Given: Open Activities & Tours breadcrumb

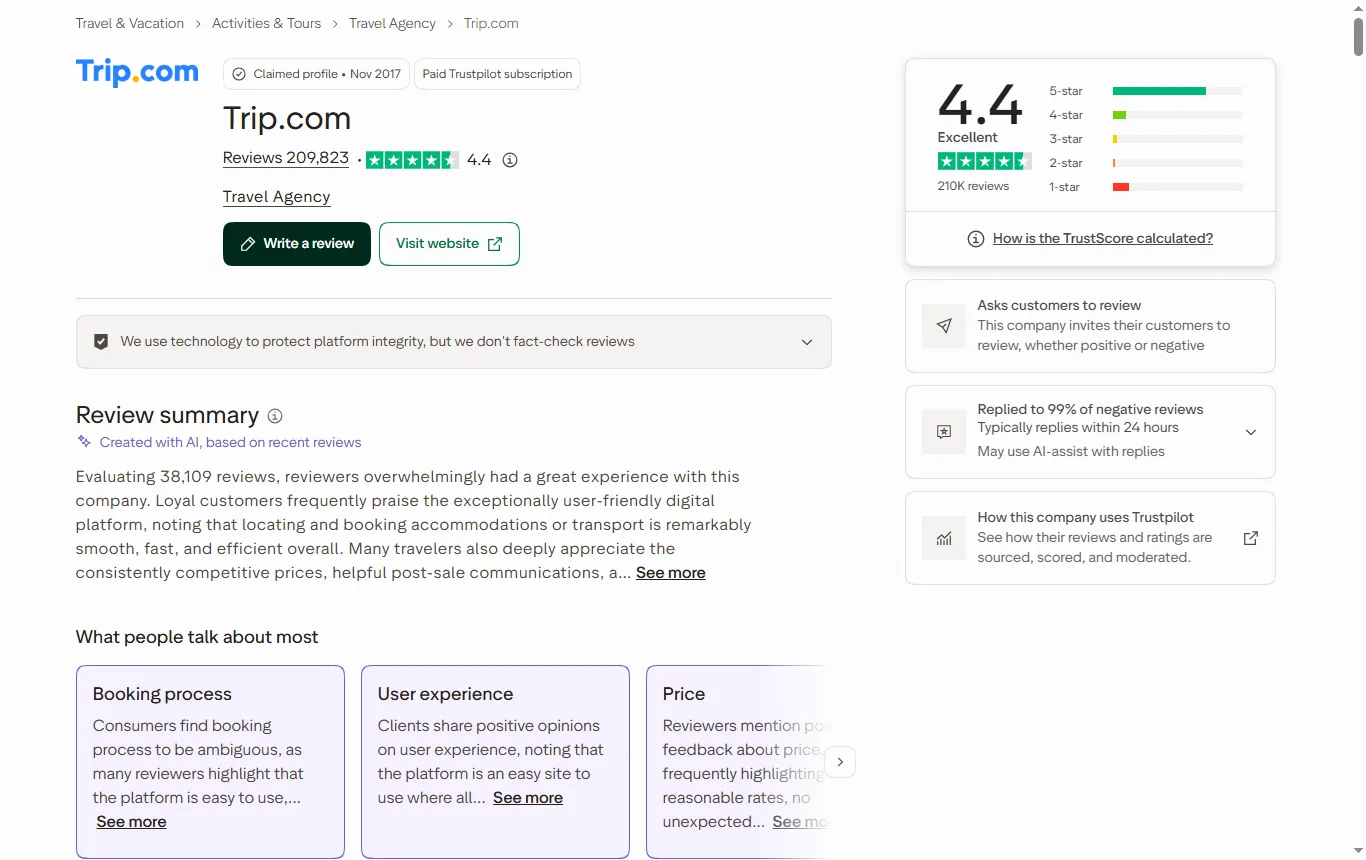Looking at the screenshot, I should click(267, 23).
